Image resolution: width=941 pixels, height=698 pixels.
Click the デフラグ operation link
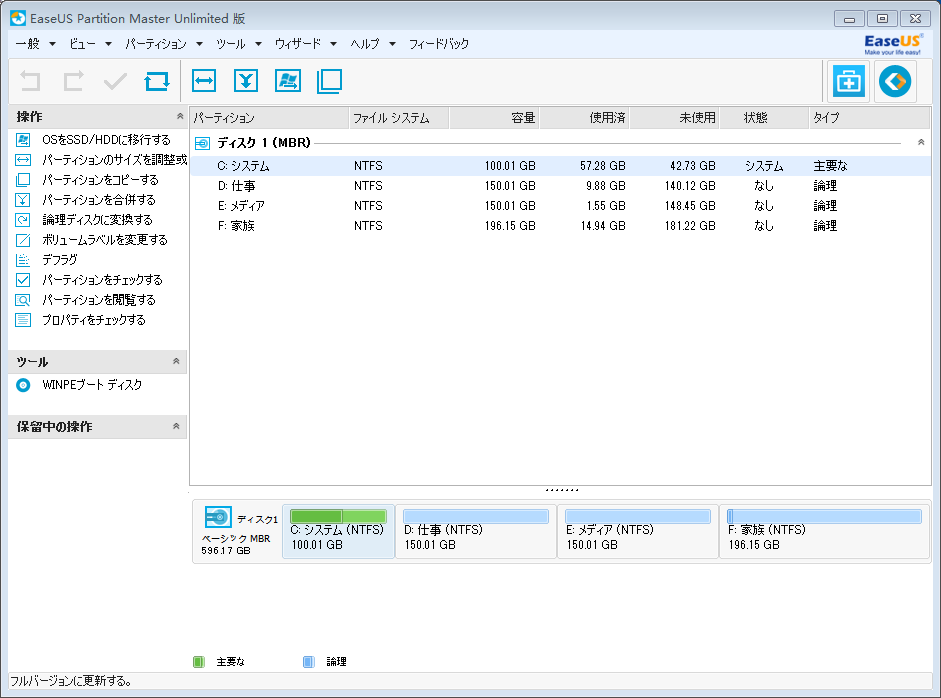[59, 260]
